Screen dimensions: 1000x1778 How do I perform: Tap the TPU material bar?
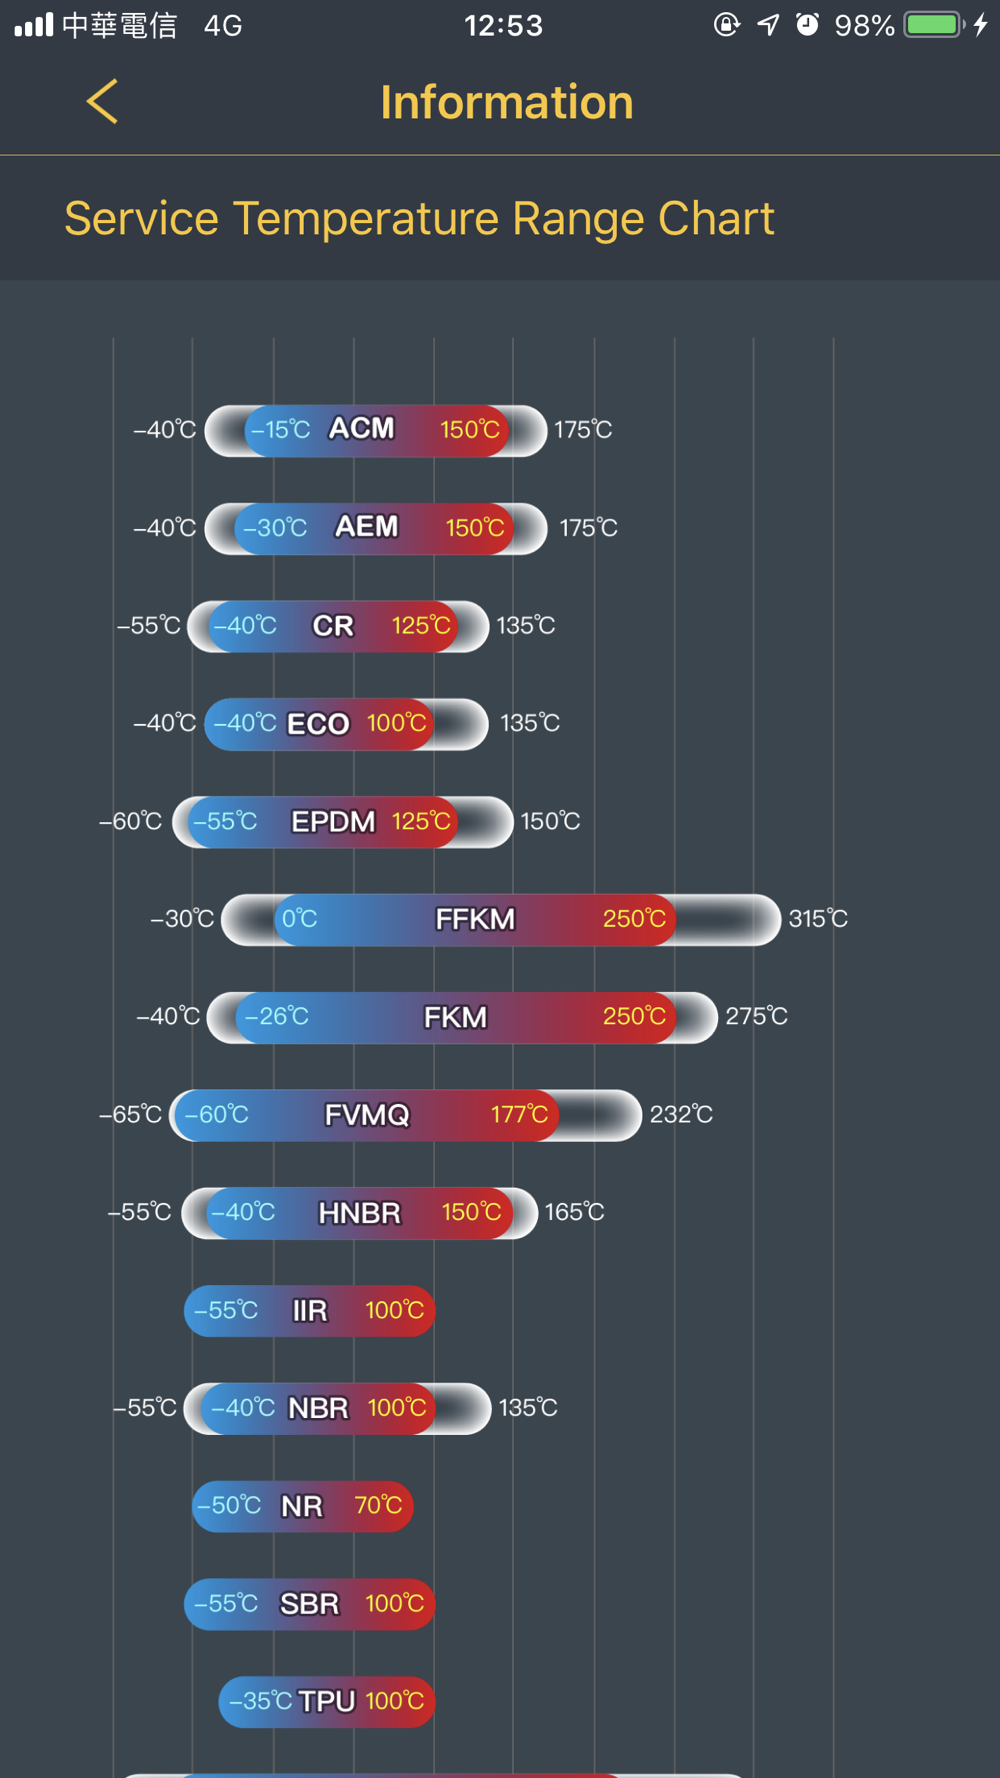[326, 1701]
